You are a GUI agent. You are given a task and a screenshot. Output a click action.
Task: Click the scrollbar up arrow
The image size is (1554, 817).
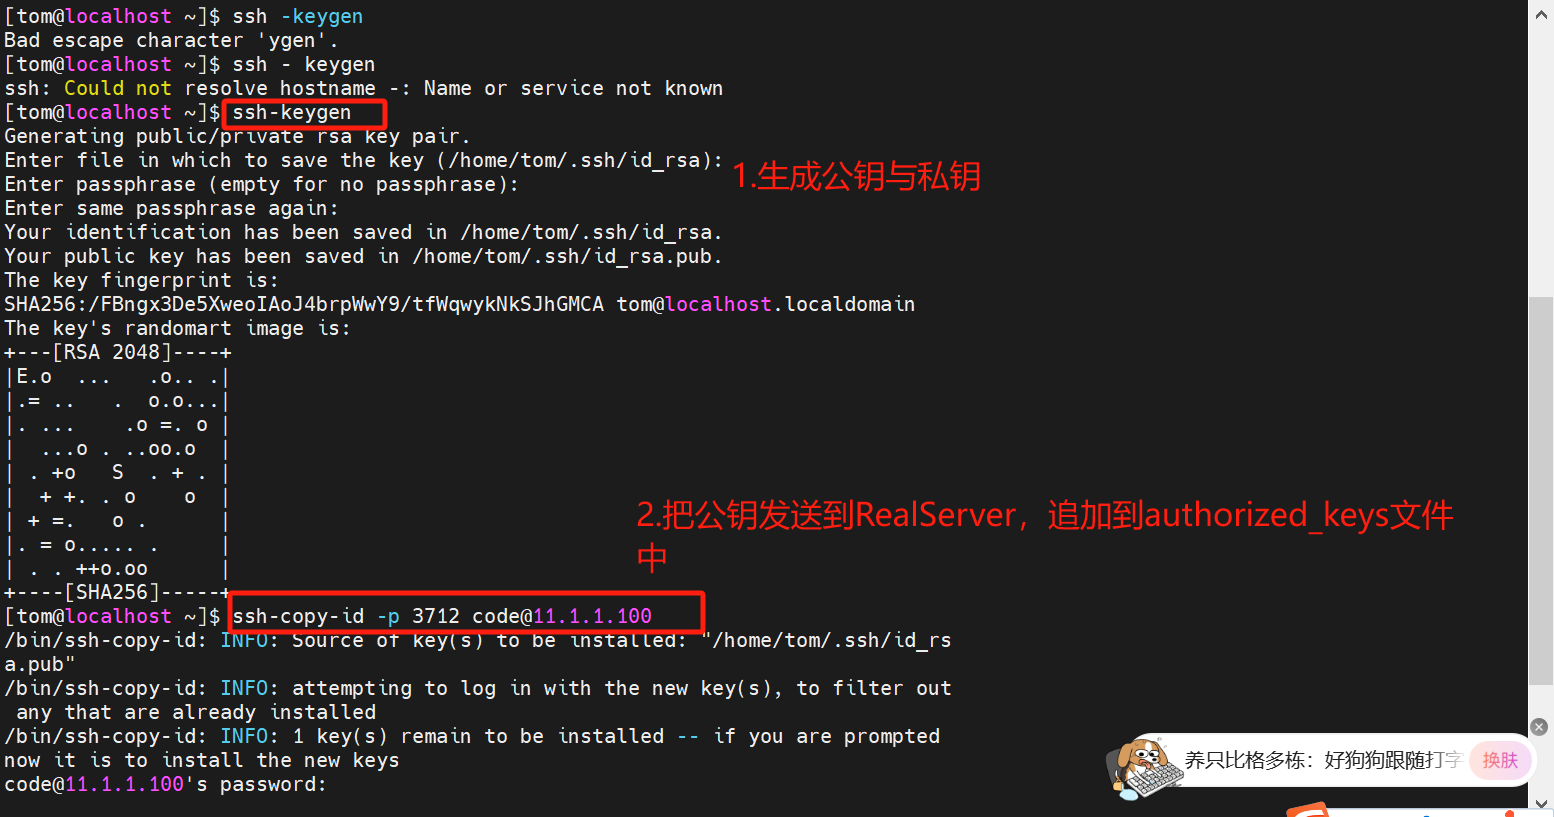pos(1541,13)
